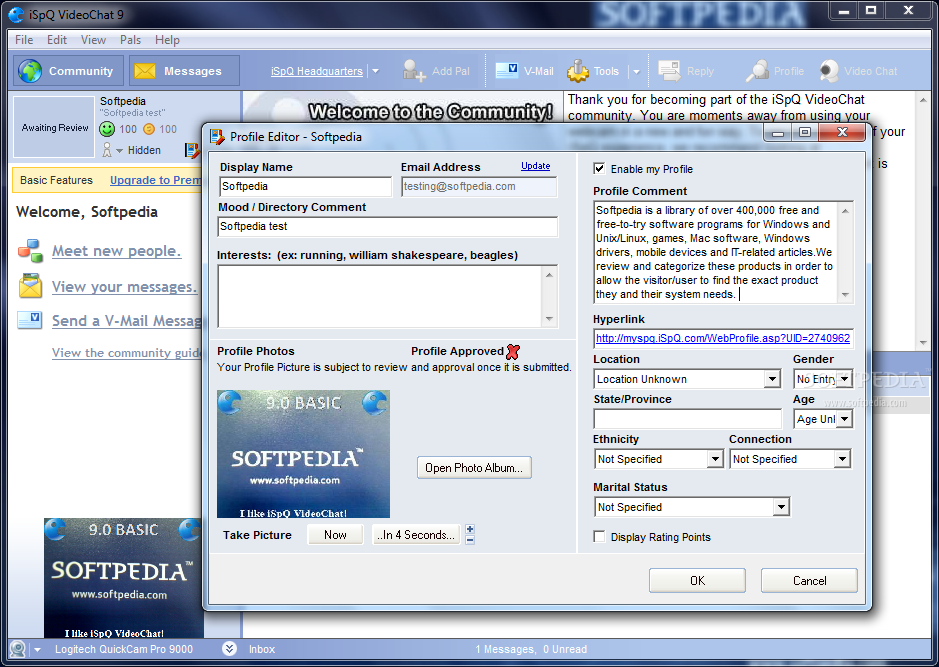Click the Open Photo Album button
939x667 pixels.
tap(474, 468)
